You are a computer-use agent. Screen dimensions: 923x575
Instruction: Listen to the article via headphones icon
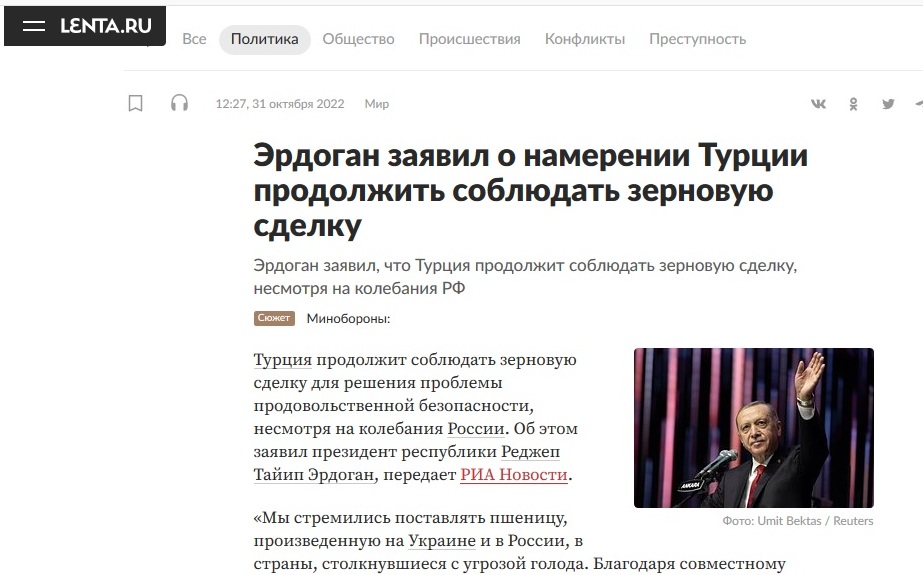(180, 104)
